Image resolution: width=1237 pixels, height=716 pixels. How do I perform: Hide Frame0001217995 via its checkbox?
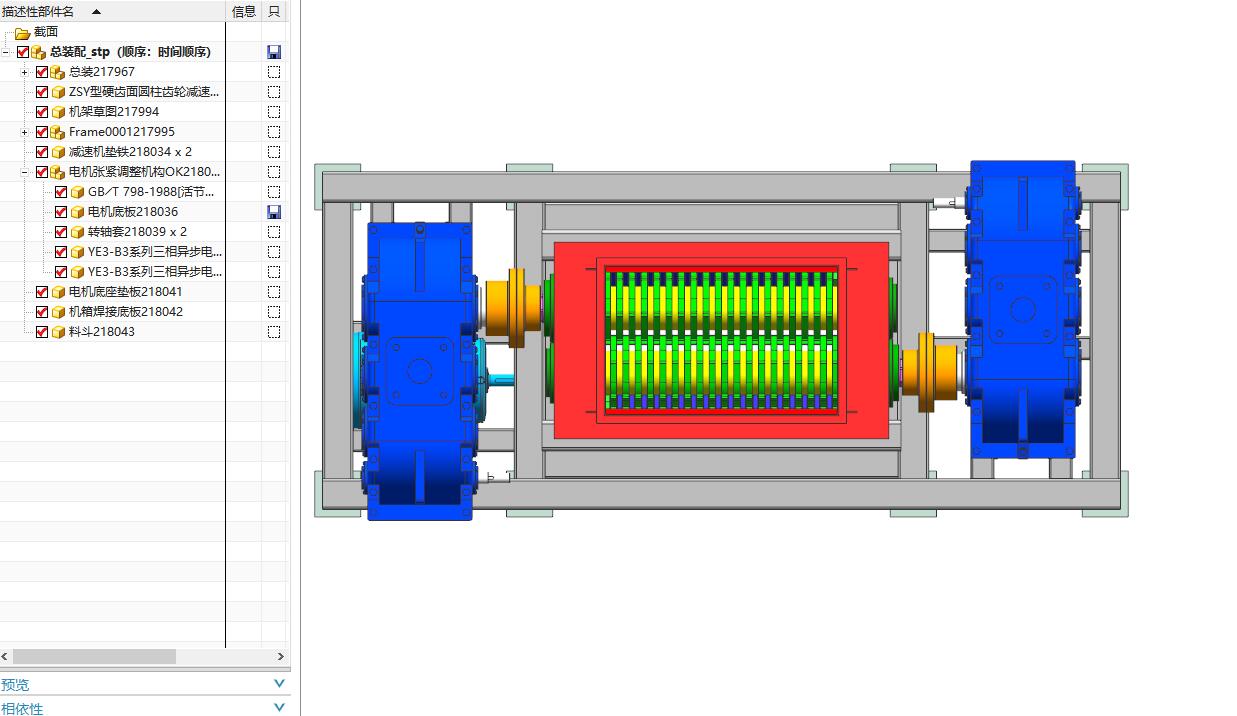42,132
